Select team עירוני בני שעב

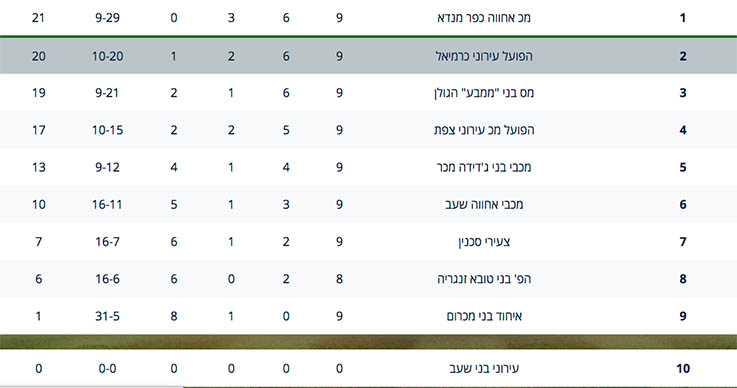(x=484, y=368)
